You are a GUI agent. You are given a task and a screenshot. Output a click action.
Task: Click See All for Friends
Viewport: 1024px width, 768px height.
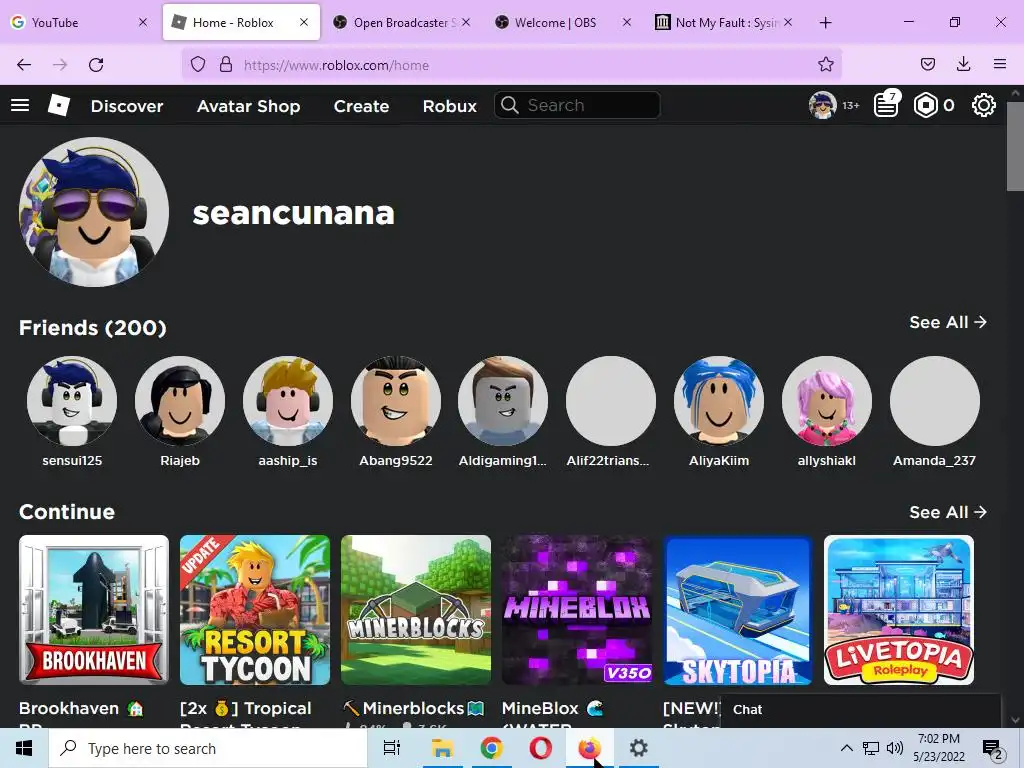[948, 322]
